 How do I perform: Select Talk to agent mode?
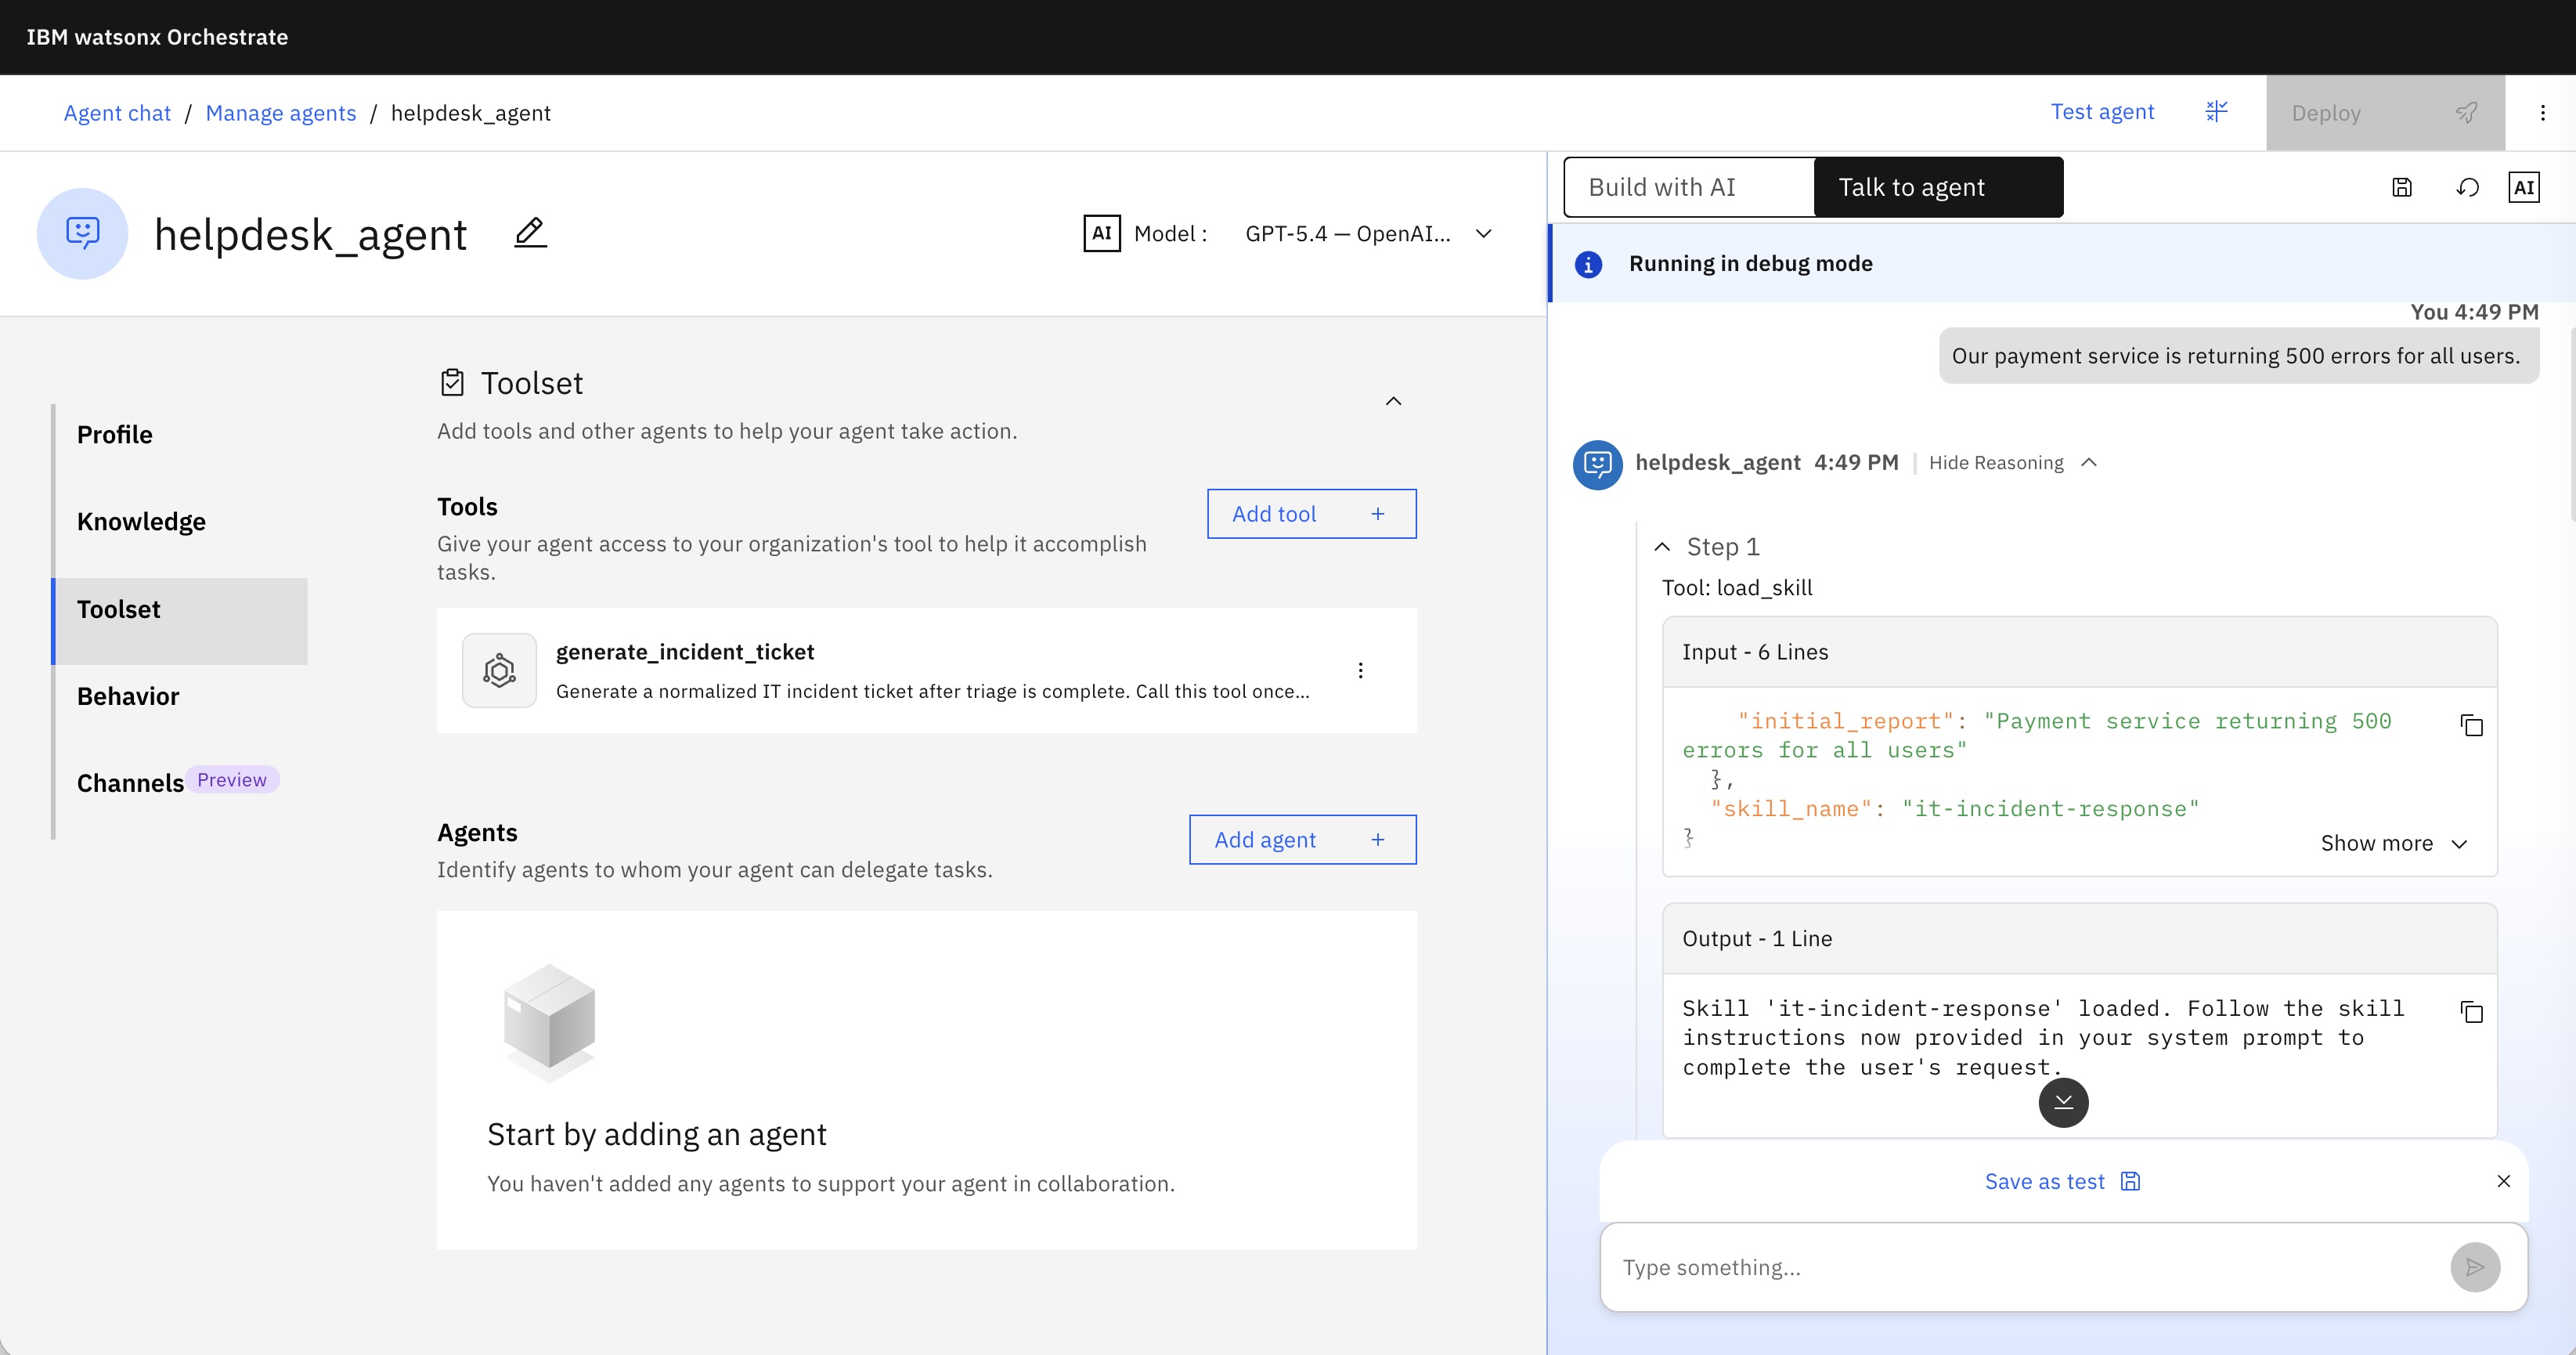[1938, 187]
